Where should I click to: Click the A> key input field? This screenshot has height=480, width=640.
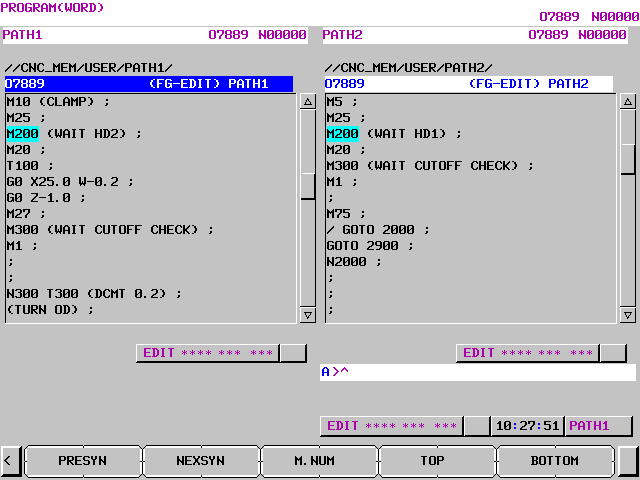pos(478,372)
